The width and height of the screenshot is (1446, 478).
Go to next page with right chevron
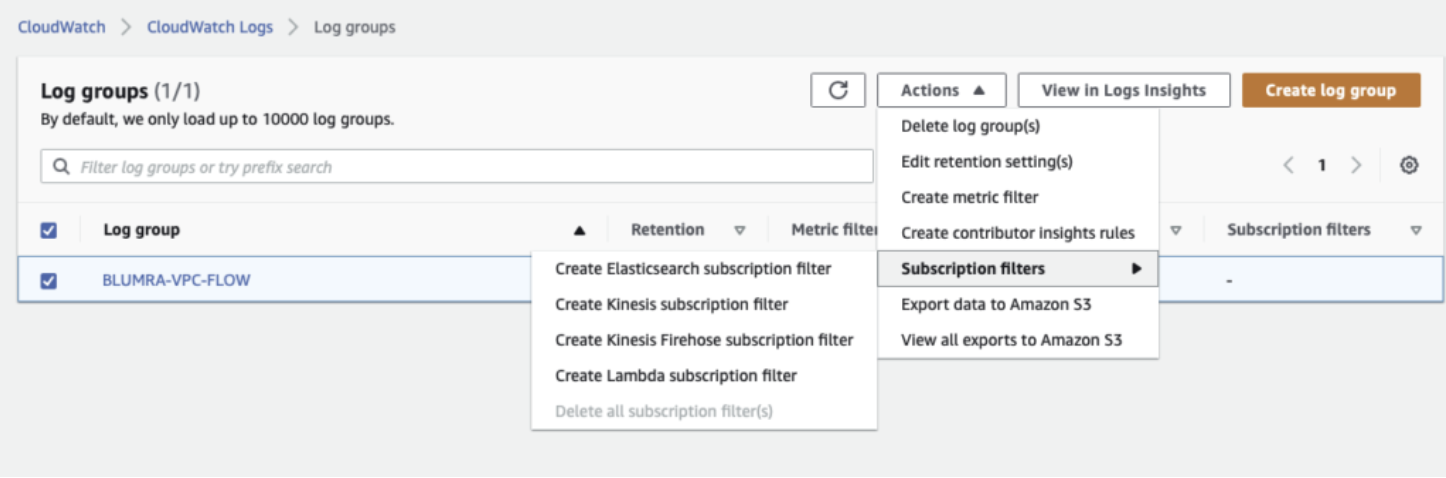coord(1356,166)
